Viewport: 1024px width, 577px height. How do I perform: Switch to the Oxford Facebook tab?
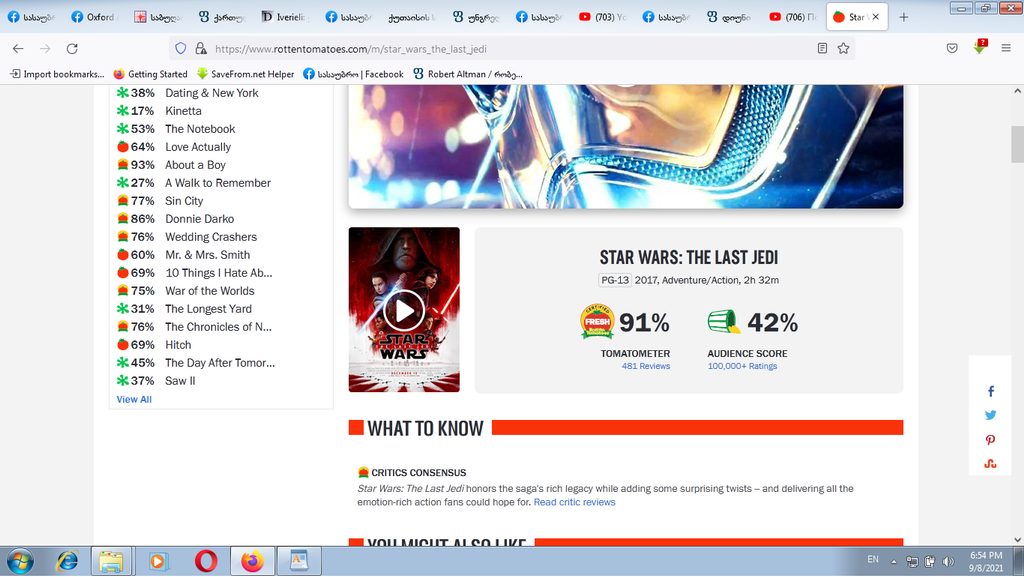(93, 17)
